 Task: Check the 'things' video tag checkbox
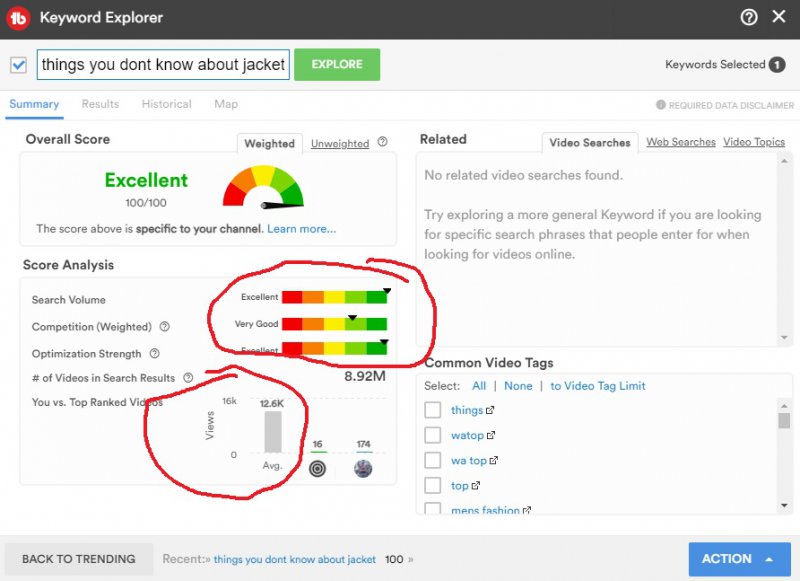click(433, 410)
